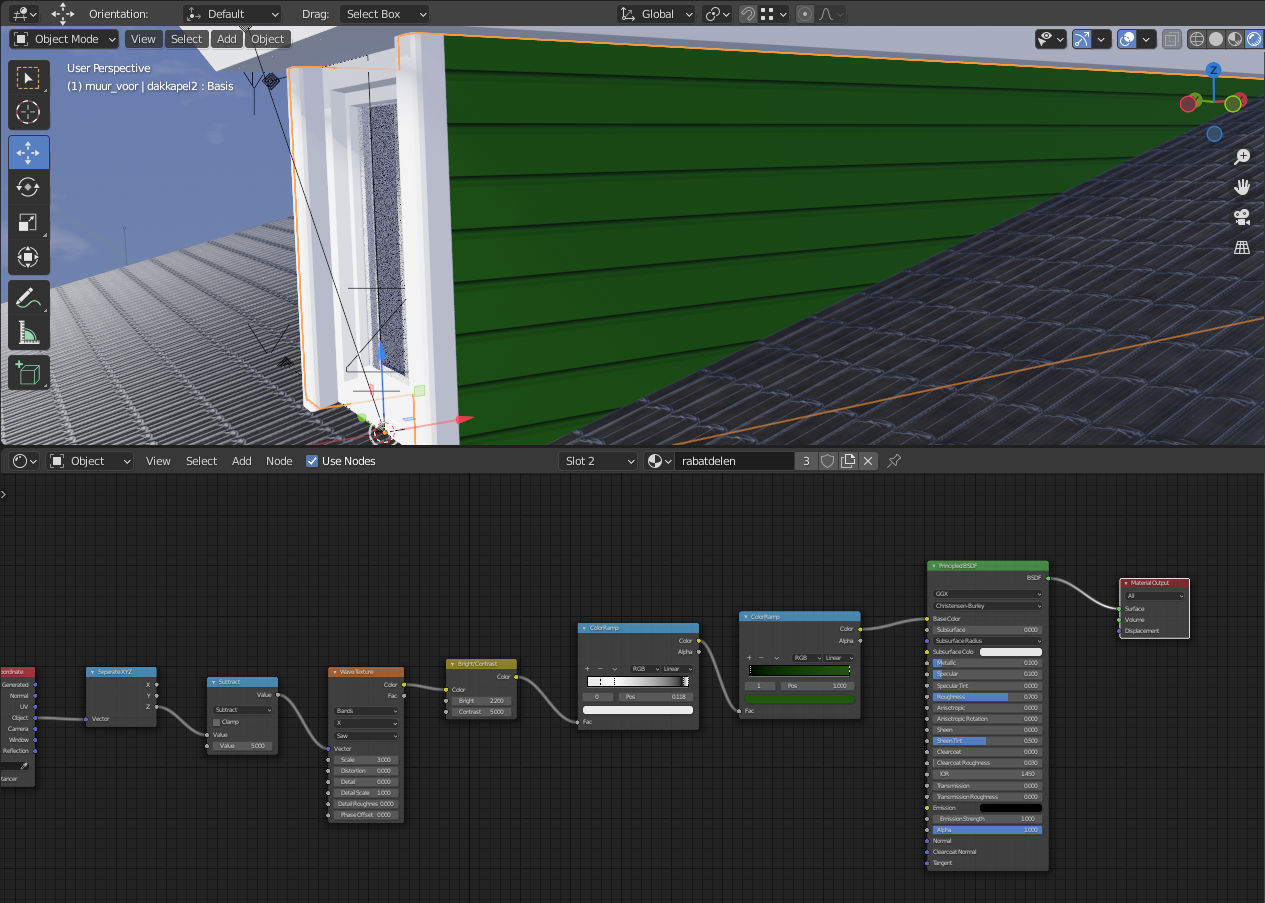This screenshot has width=1265, height=903.
Task: Open the node editor Add menu
Action: click(x=242, y=461)
